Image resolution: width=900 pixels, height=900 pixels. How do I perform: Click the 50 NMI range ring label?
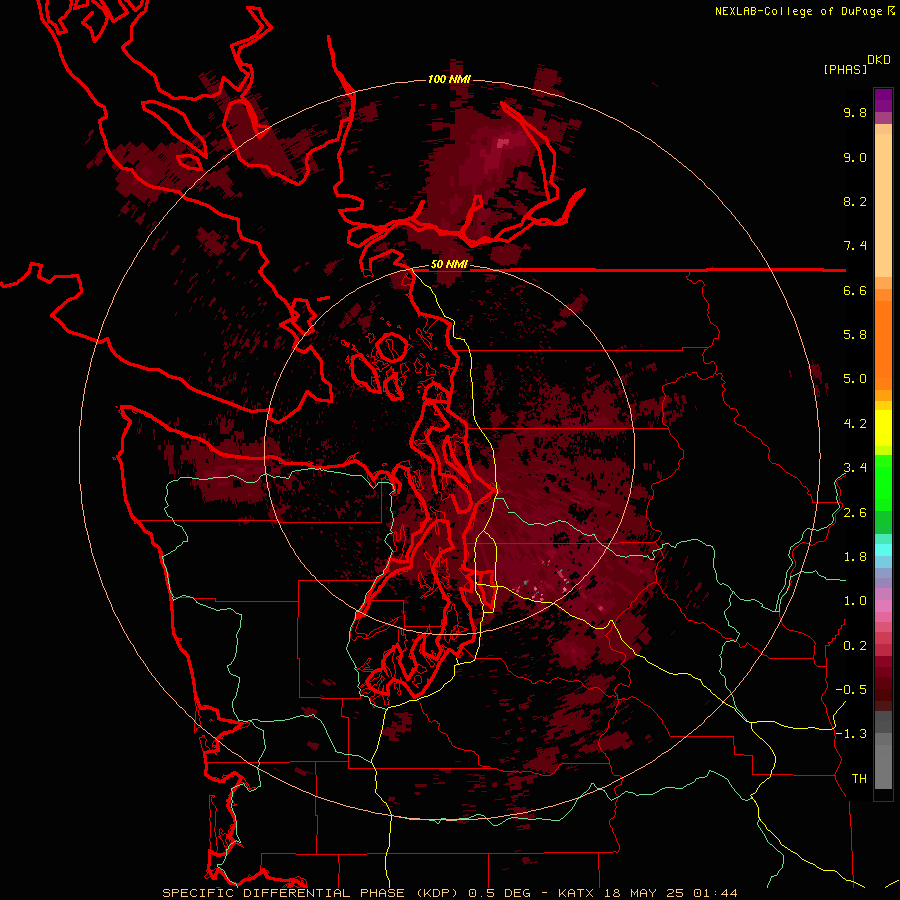[x=449, y=265]
